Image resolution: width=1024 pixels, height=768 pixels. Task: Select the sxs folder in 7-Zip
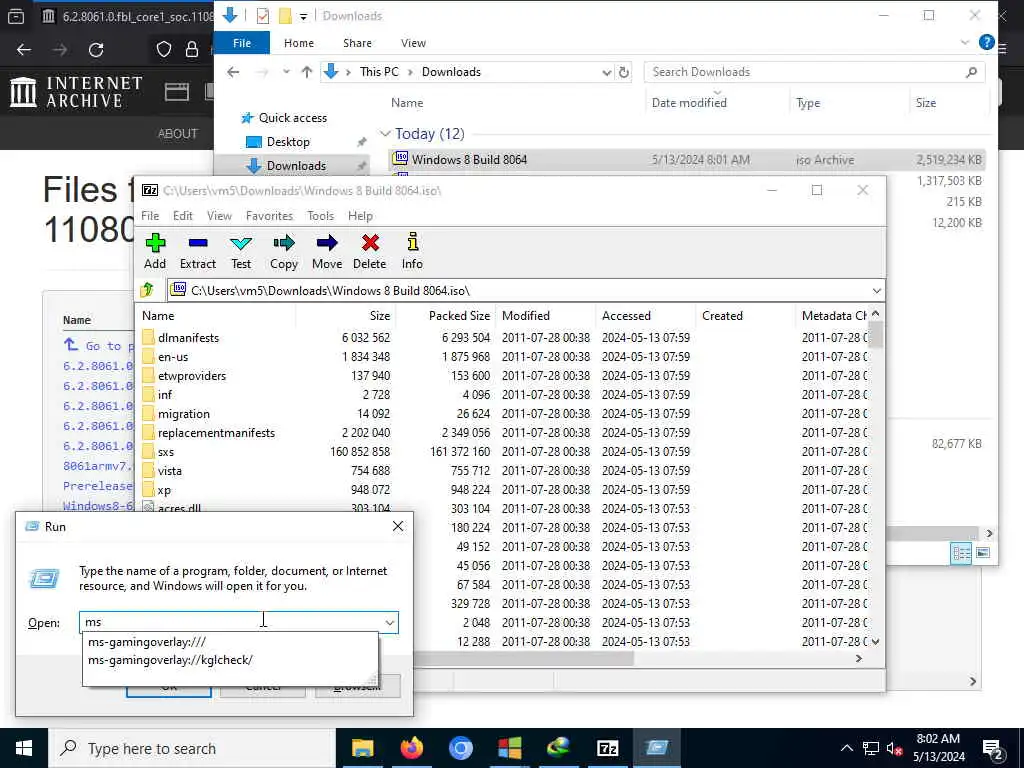point(166,452)
